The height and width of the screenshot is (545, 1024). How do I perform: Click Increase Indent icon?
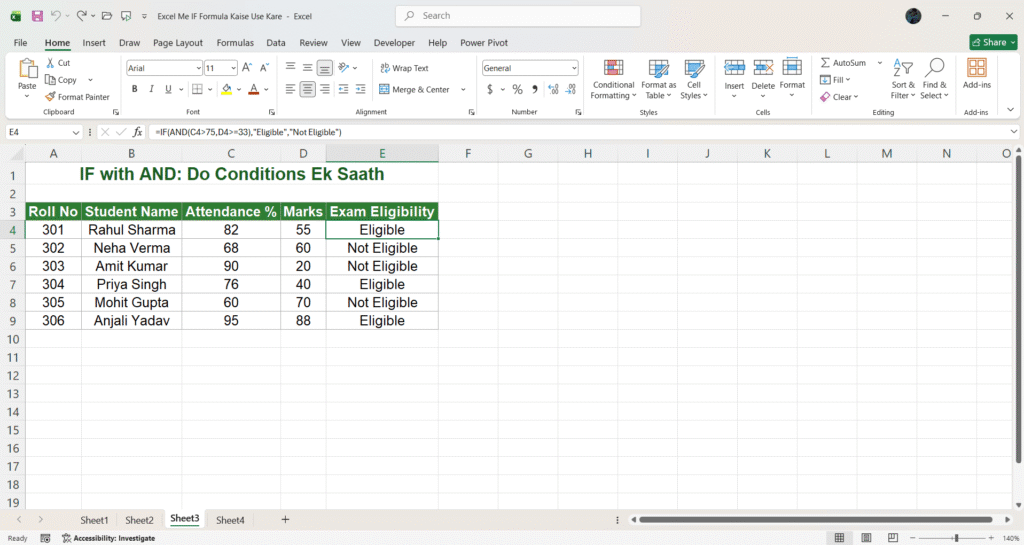coord(360,89)
